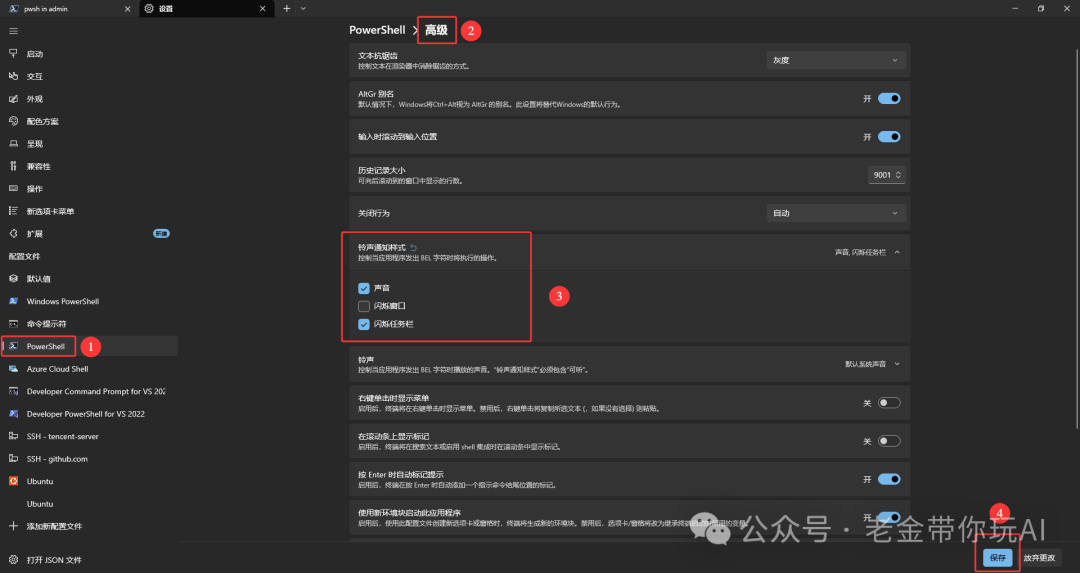The width and height of the screenshot is (1080, 573).
Task: Check the 闪烁窗口 checkbox
Action: pos(364,306)
